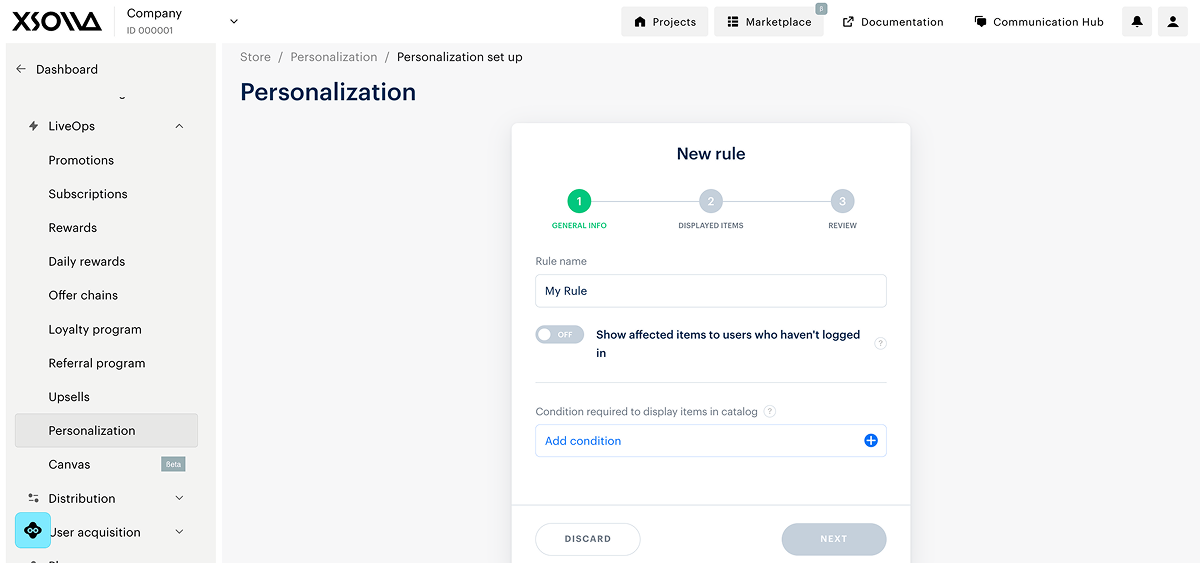The height and width of the screenshot is (563, 1200).
Task: Click back arrow next to Dashboard
Action: (x=21, y=69)
